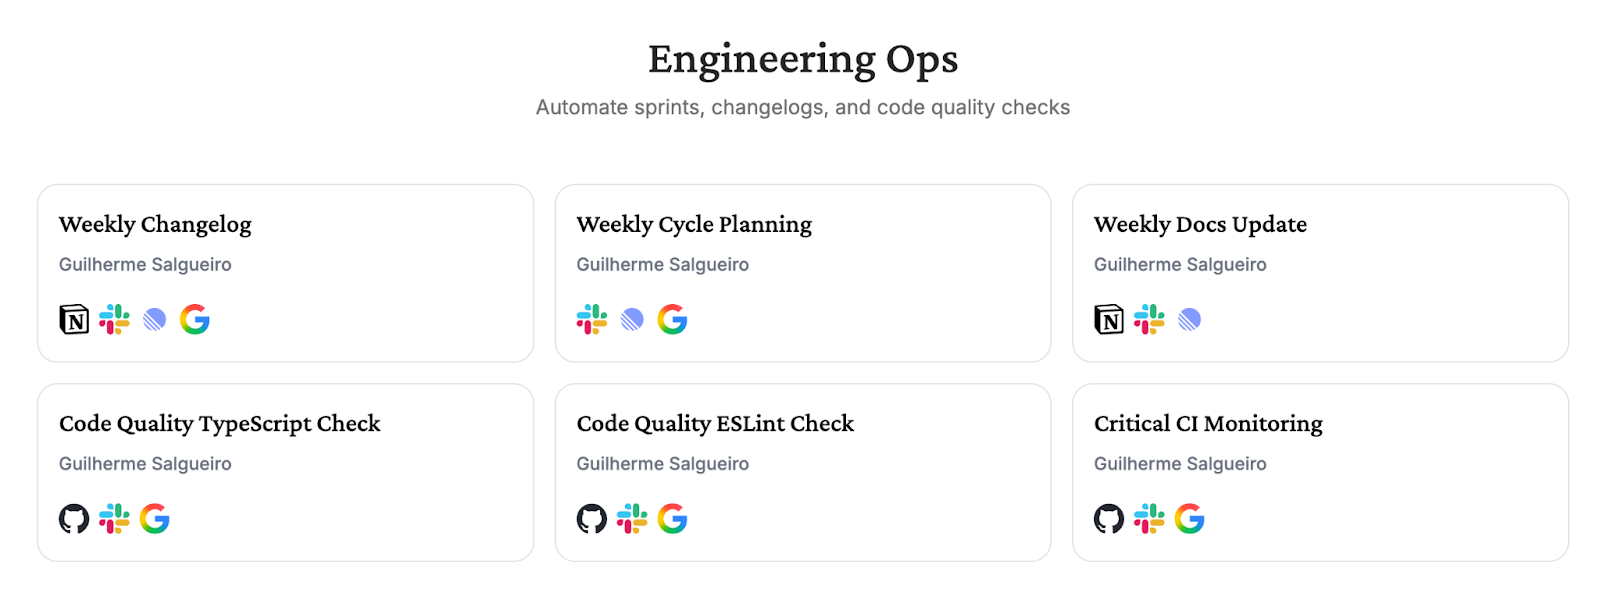The width and height of the screenshot is (1600, 590).
Task: Open the Google icon under Weekly Cycle Planning
Action: pos(673,320)
